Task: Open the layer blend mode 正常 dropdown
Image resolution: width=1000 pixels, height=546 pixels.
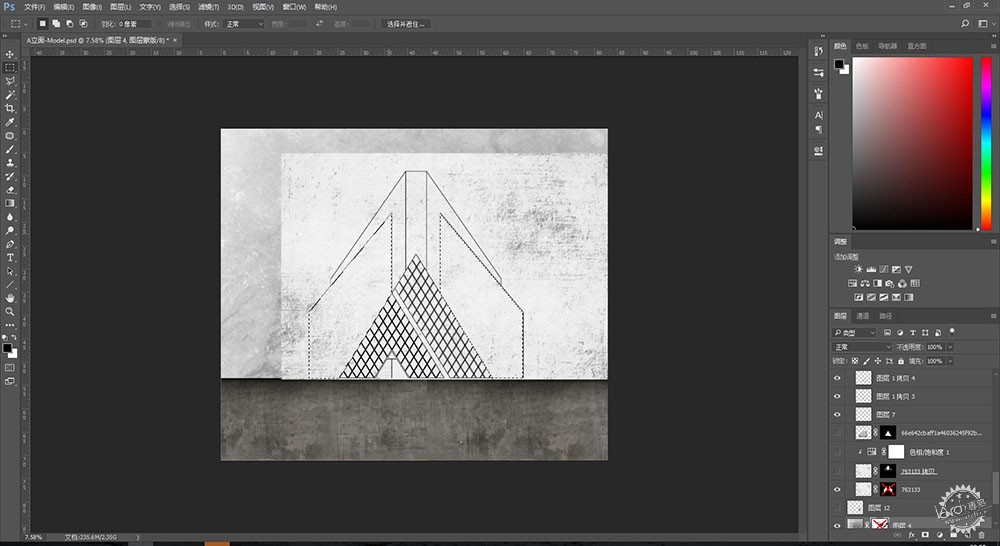Action: pyautogui.click(x=862, y=347)
